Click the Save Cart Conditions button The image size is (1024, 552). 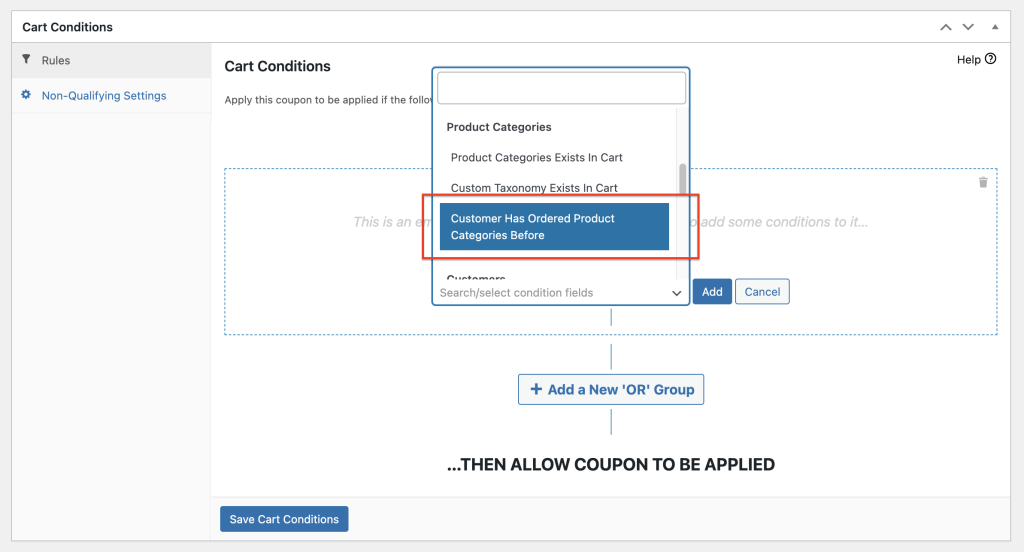284,519
